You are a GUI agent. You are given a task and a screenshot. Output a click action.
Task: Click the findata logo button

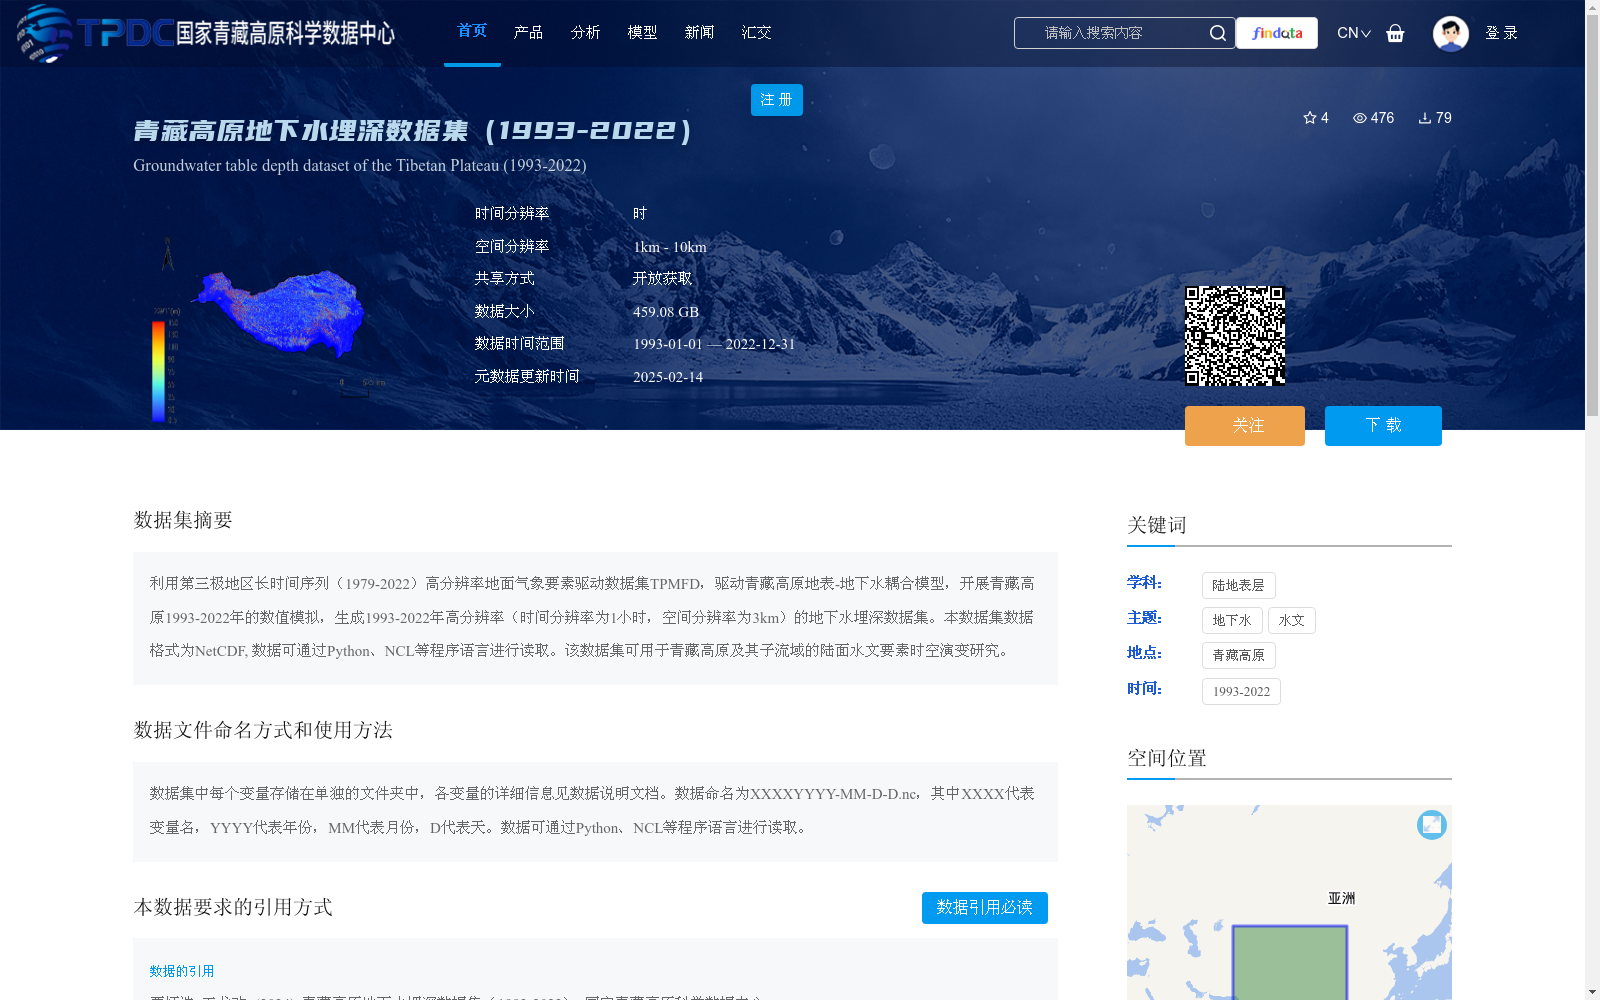[1276, 33]
